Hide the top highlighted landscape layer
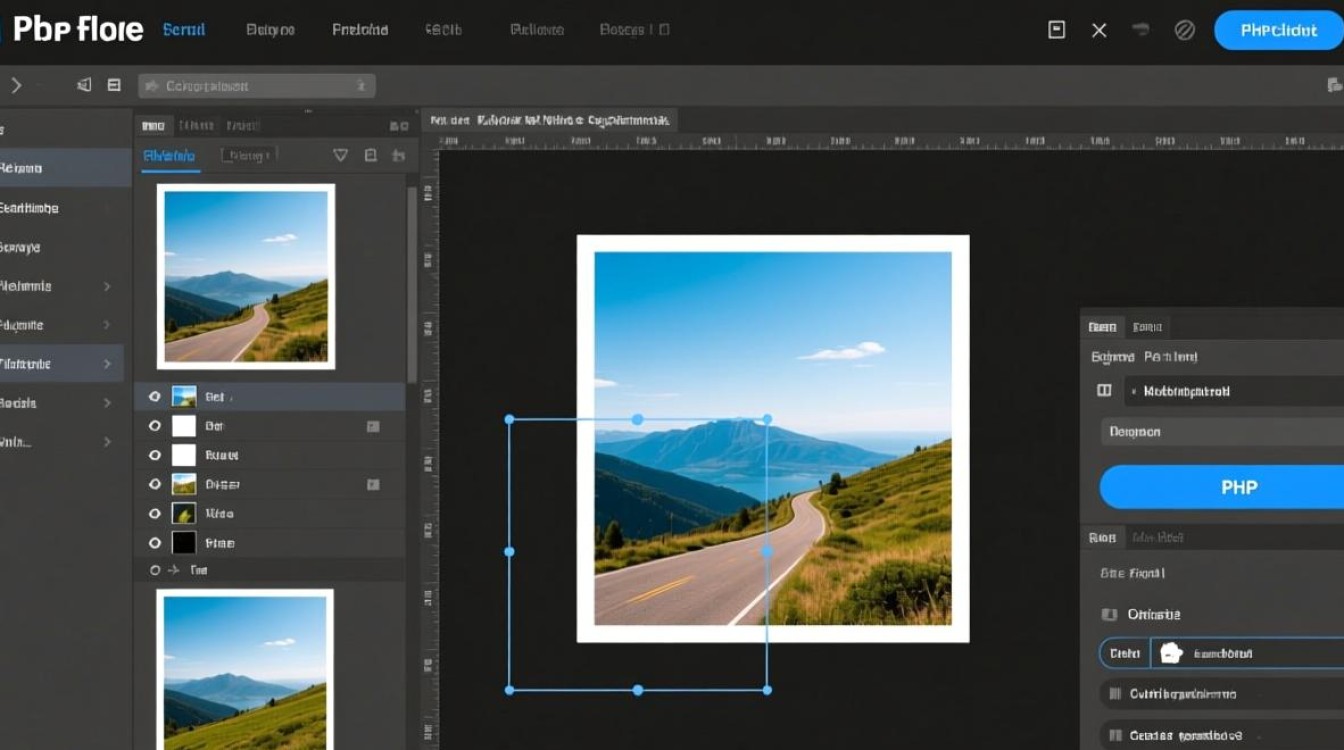This screenshot has height=750, width=1344. tap(154, 397)
